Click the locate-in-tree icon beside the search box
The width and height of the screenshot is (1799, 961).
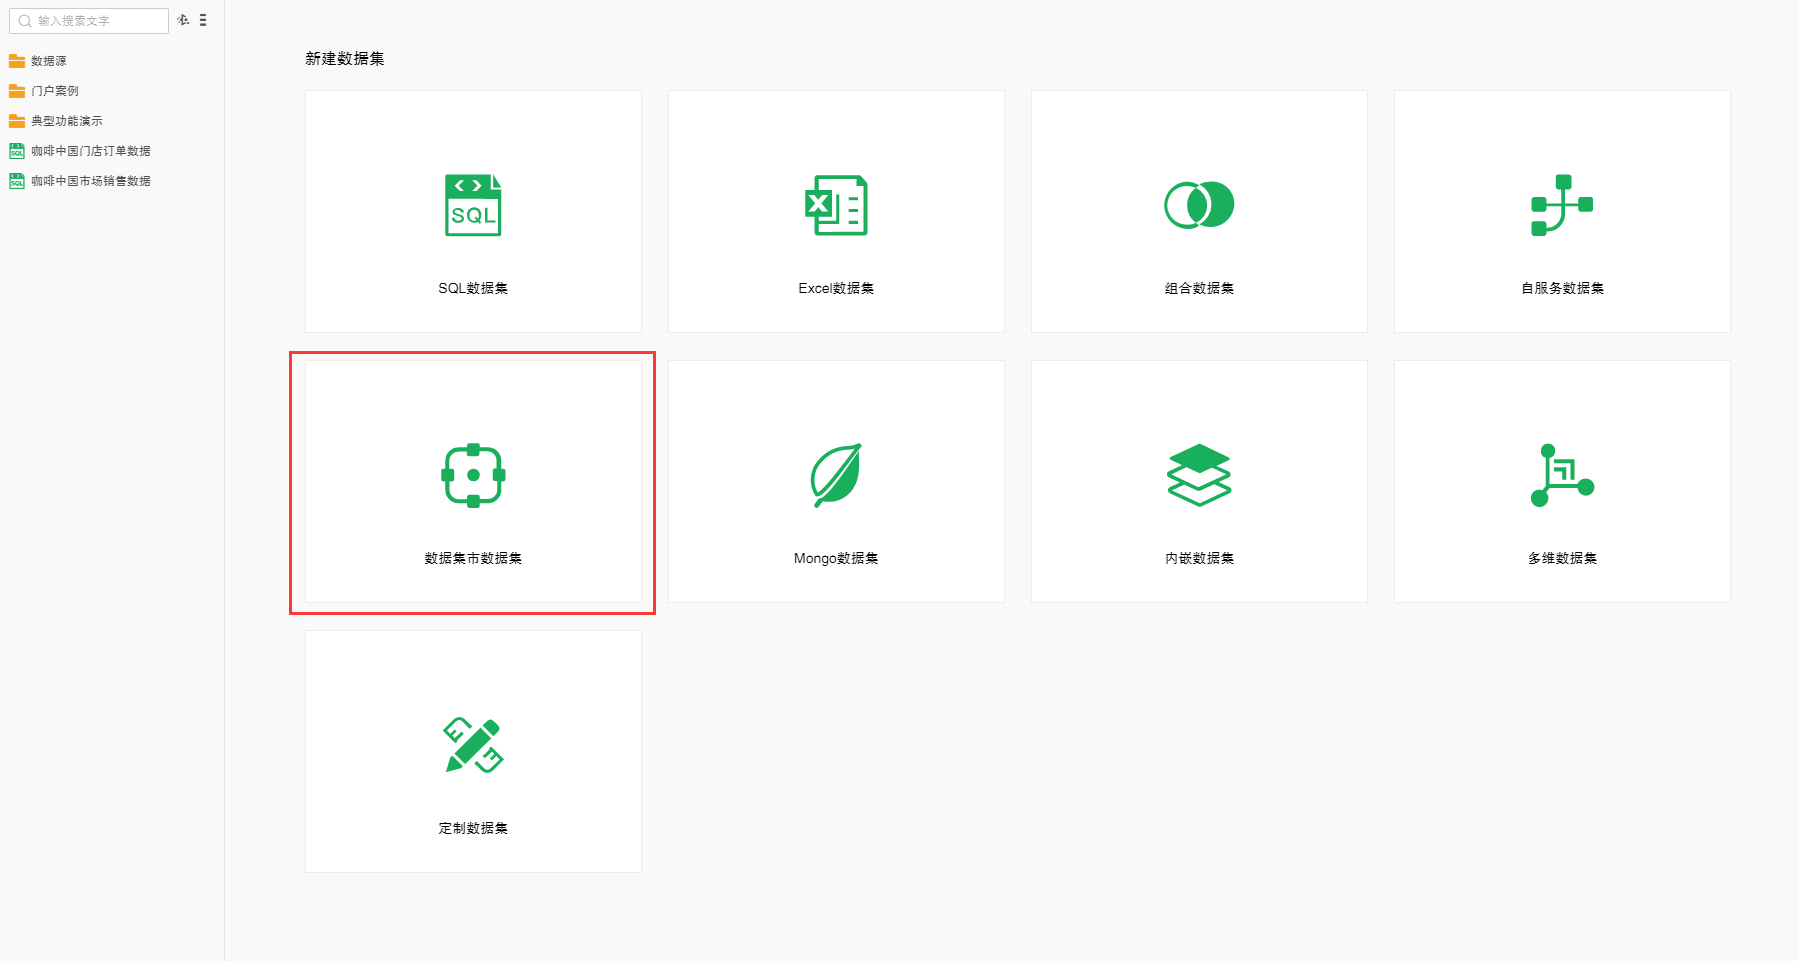tap(183, 20)
